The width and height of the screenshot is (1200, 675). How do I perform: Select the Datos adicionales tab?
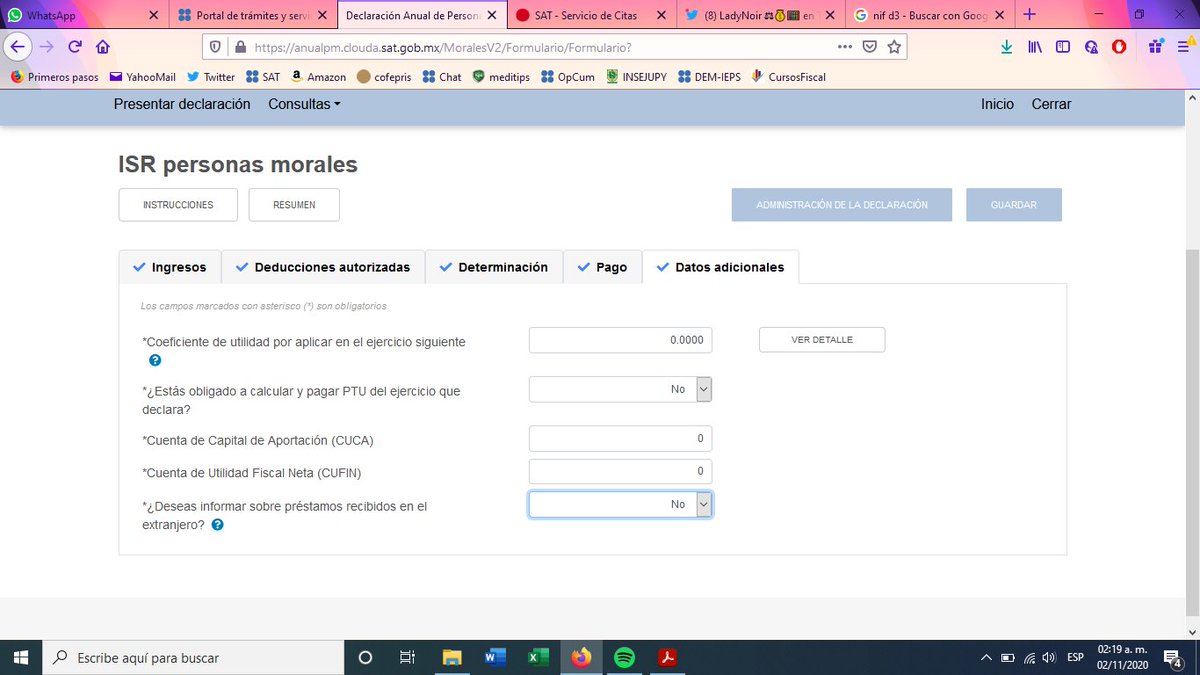pos(720,267)
